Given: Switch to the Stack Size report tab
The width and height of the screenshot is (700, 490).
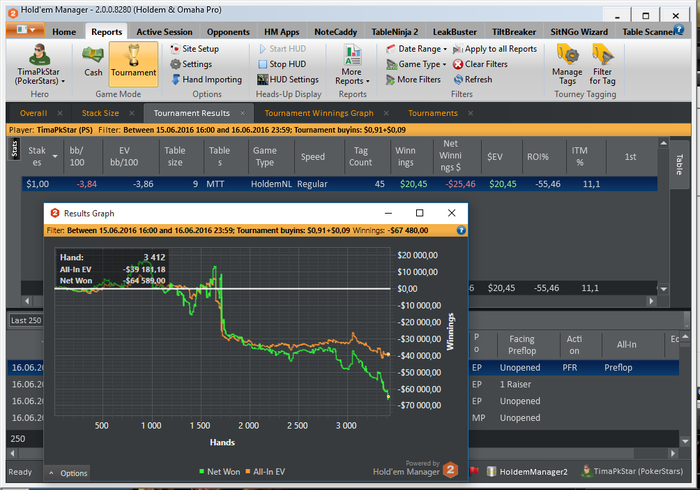Looking at the screenshot, I should tap(100, 113).
